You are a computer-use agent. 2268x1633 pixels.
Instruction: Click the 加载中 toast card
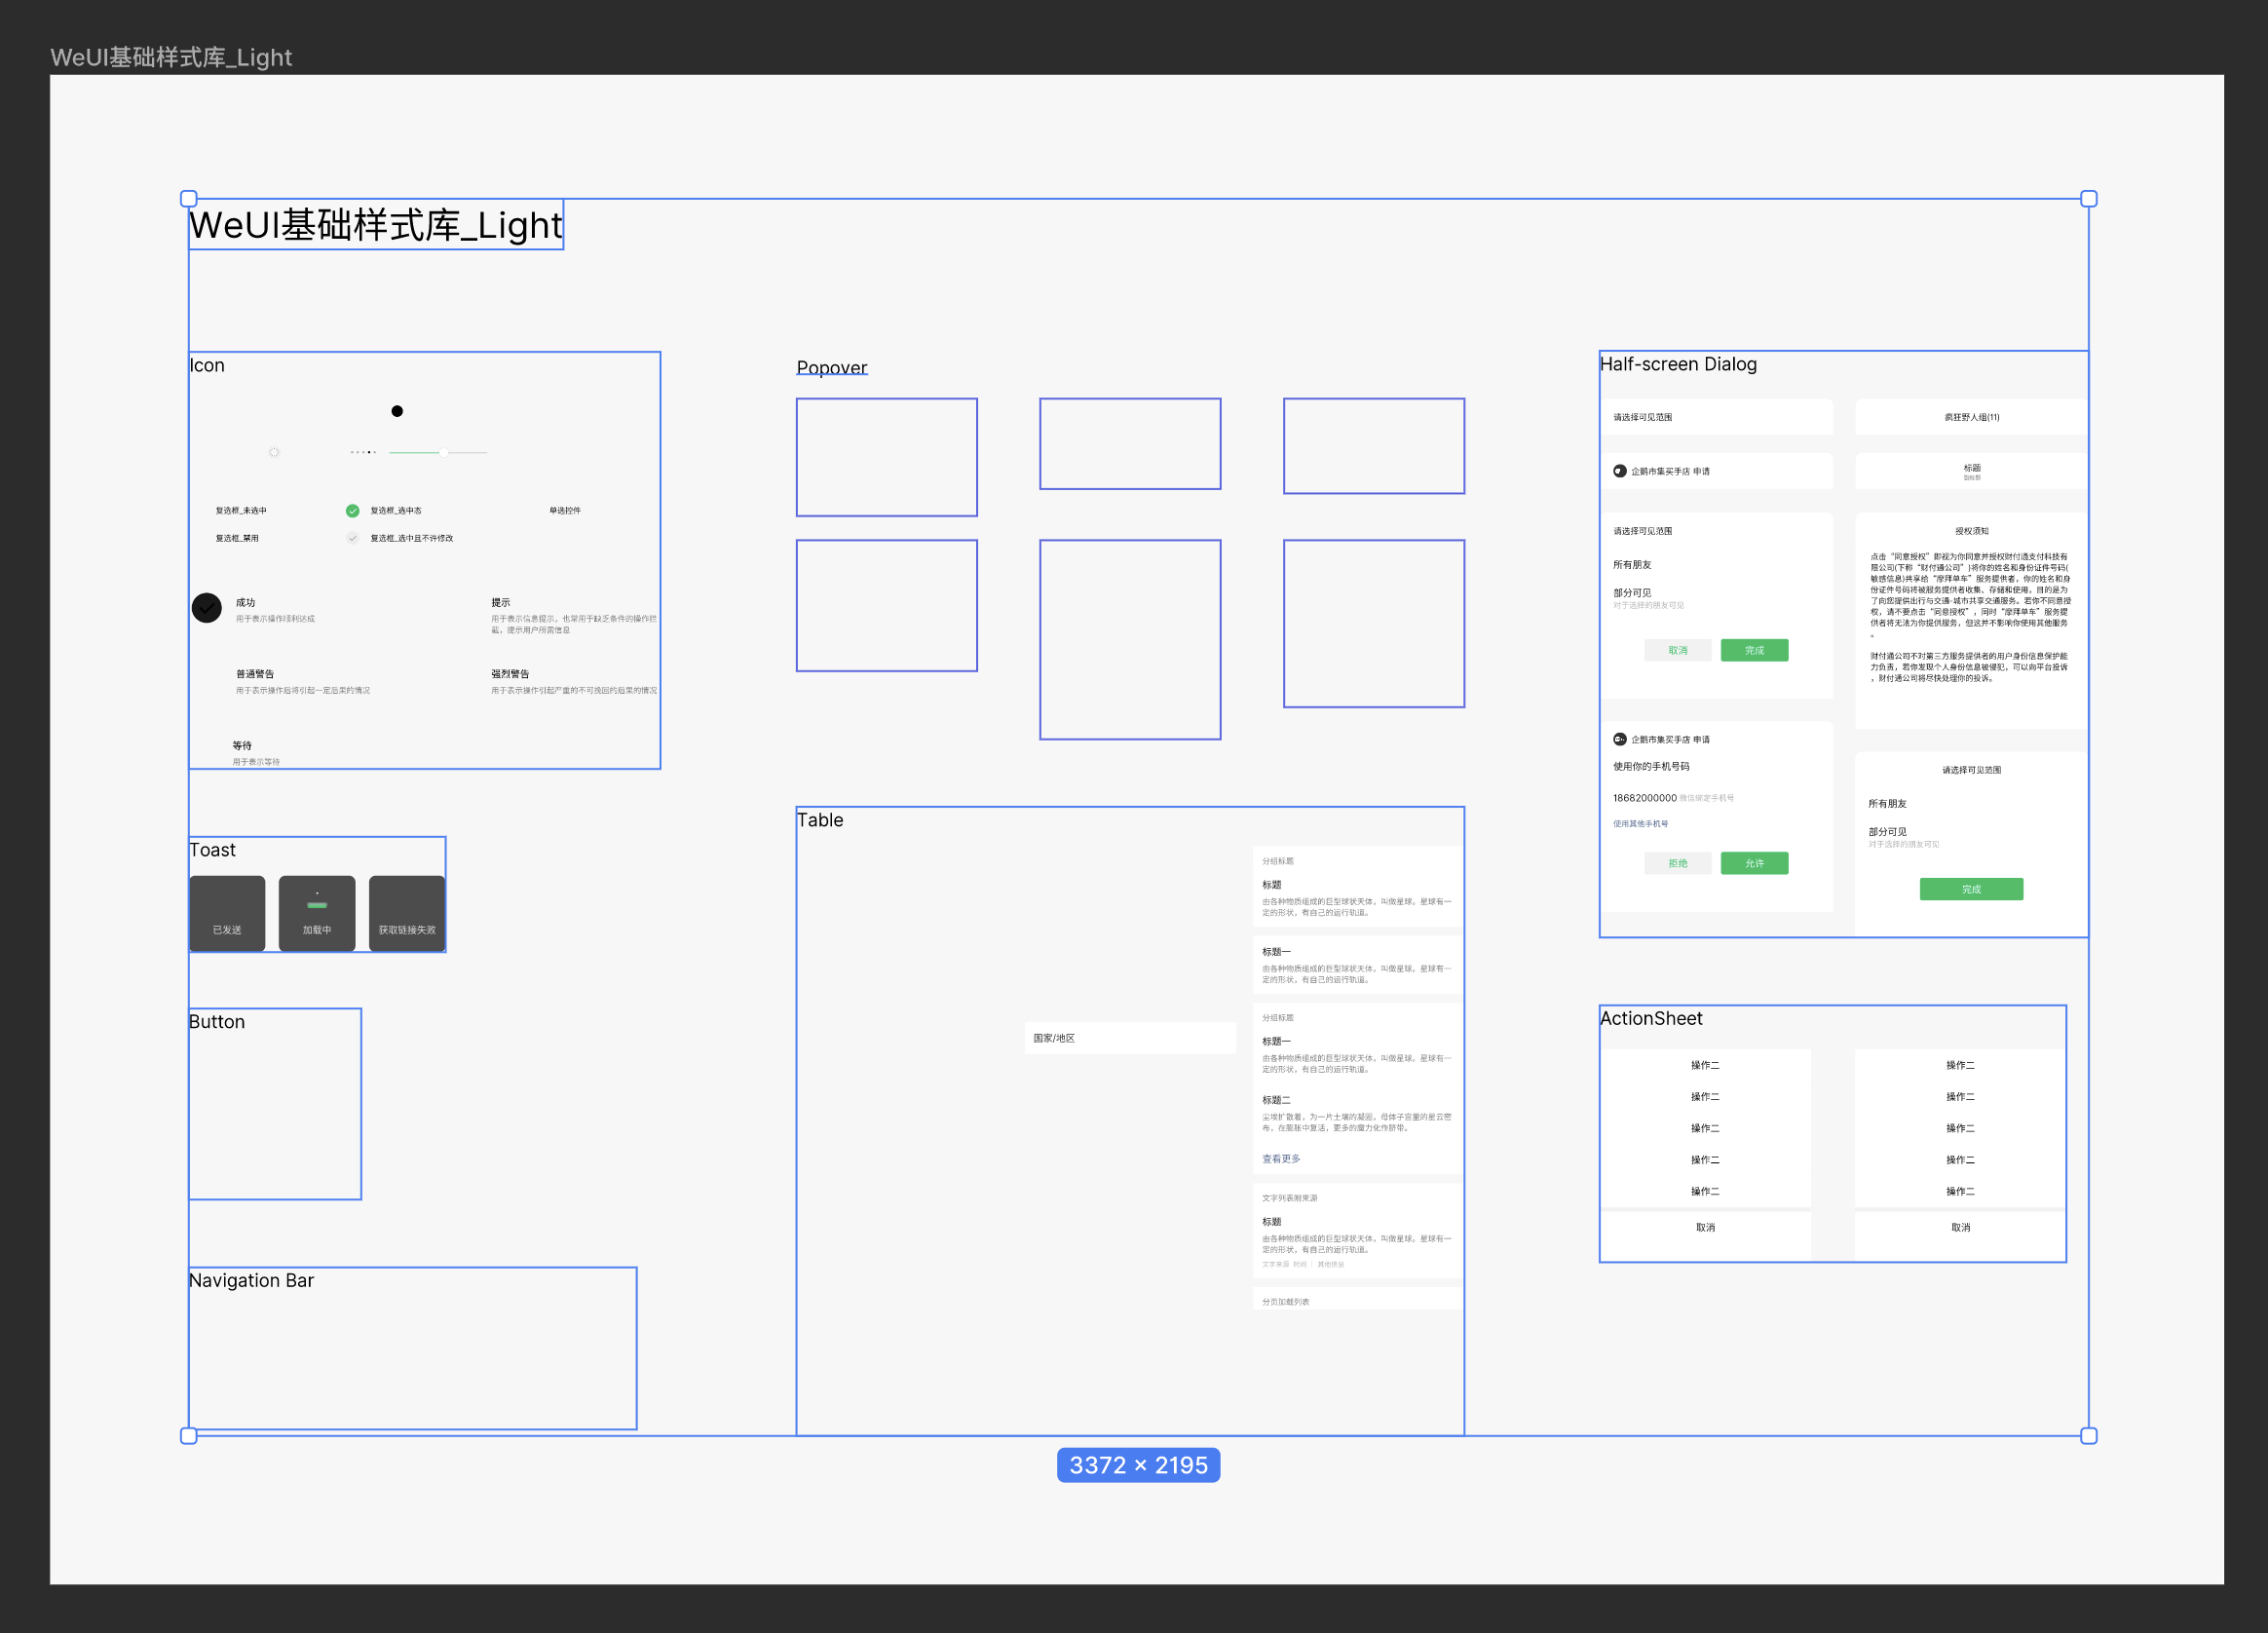pyautogui.click(x=317, y=913)
